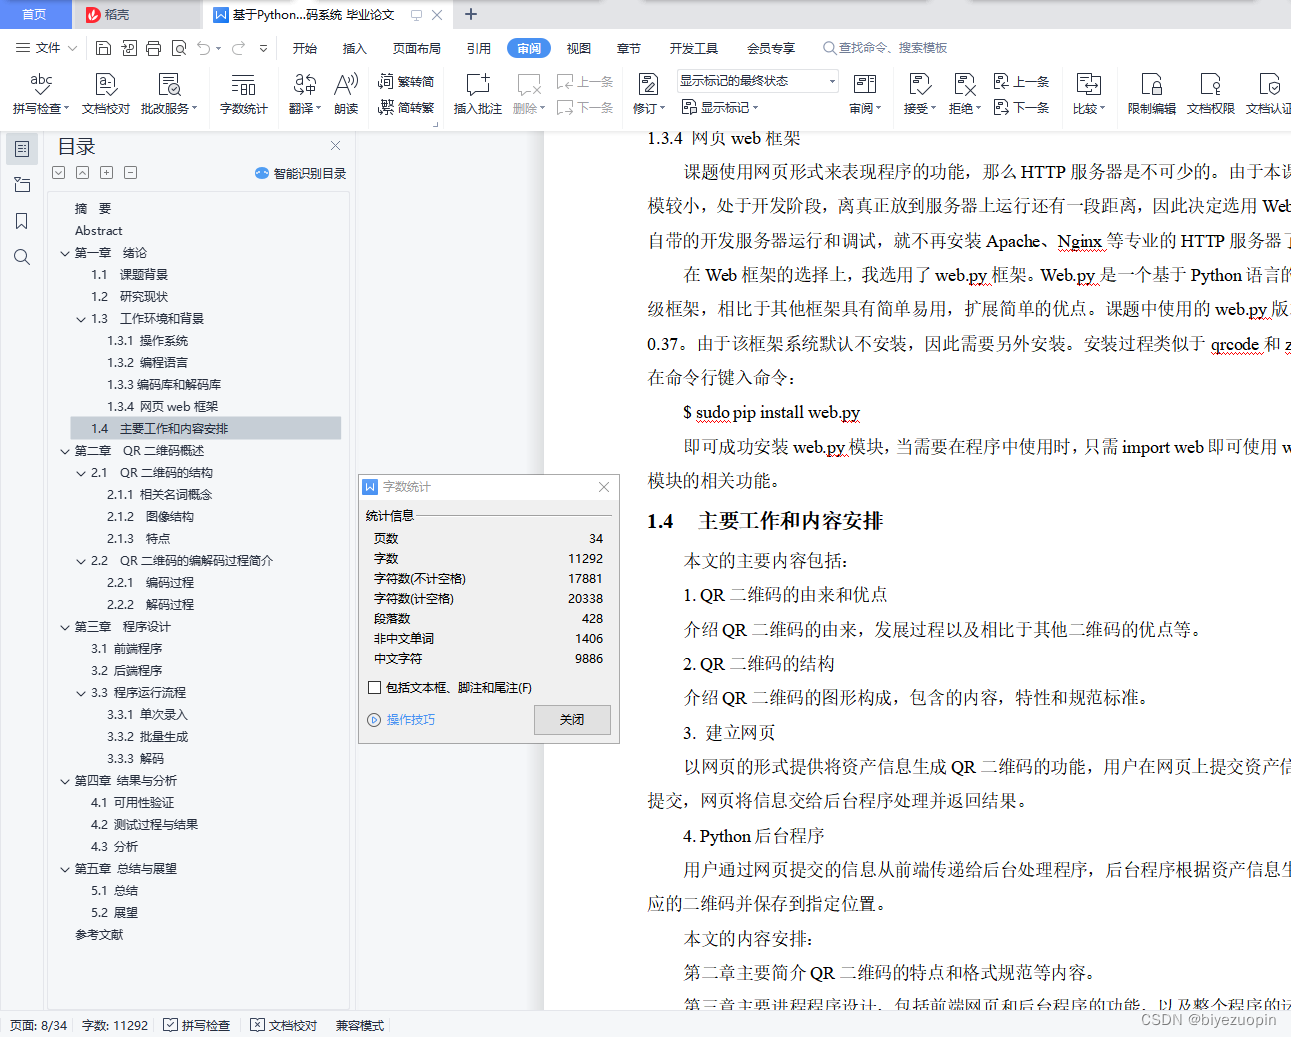This screenshot has width=1291, height=1037.
Task: Collapse 第二章 QR二维码概述 node
Action: point(65,451)
